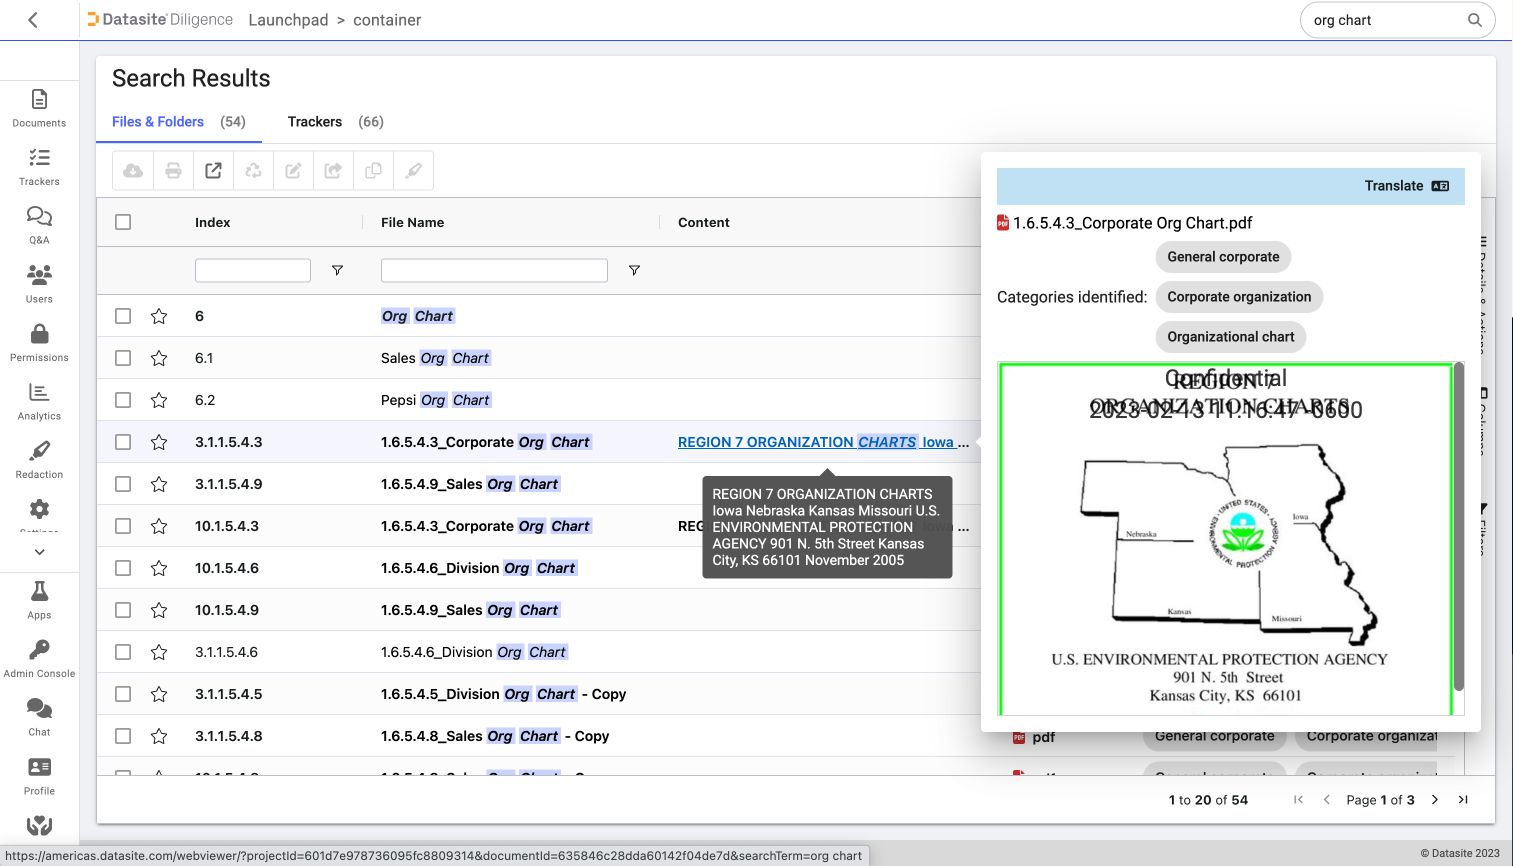Open the File Name column filter
The height and width of the screenshot is (866, 1513).
pos(634,270)
